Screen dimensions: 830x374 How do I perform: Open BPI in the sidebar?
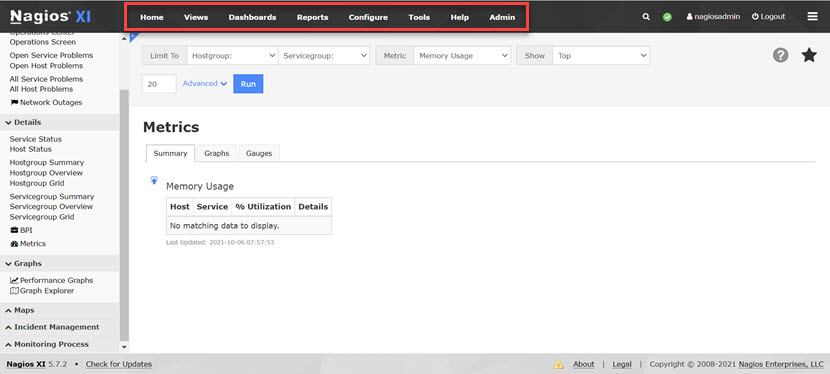21,230
